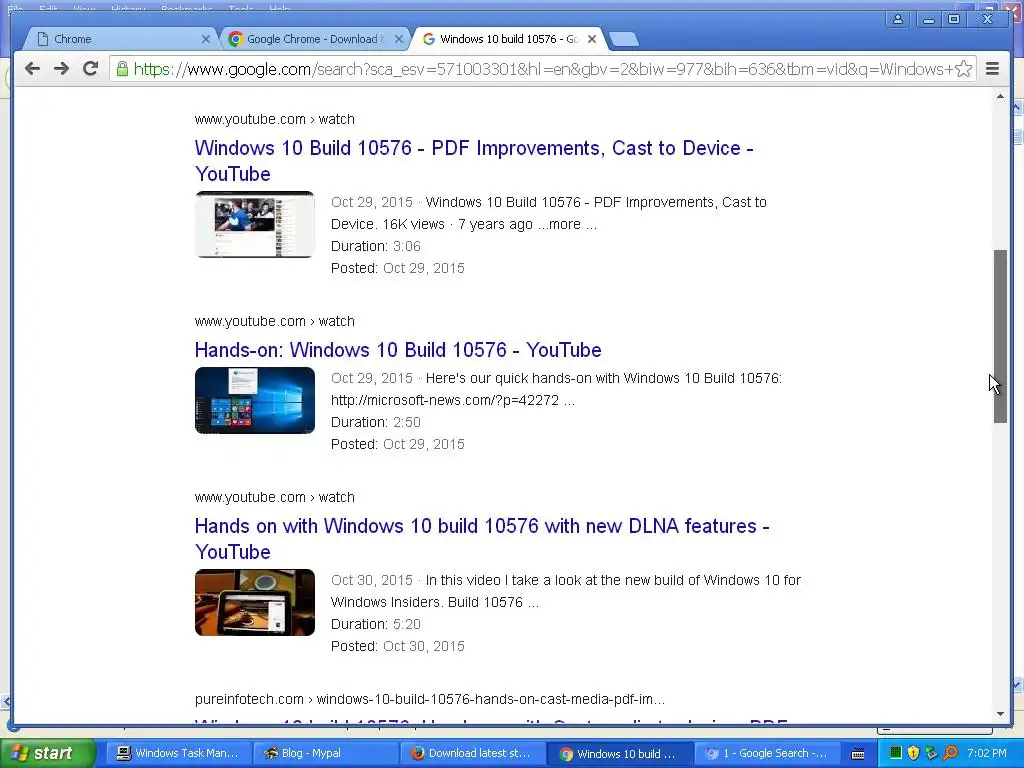This screenshot has height=768, width=1024.
Task: Click 'Duration: 5:20' text
Action: tap(376, 624)
